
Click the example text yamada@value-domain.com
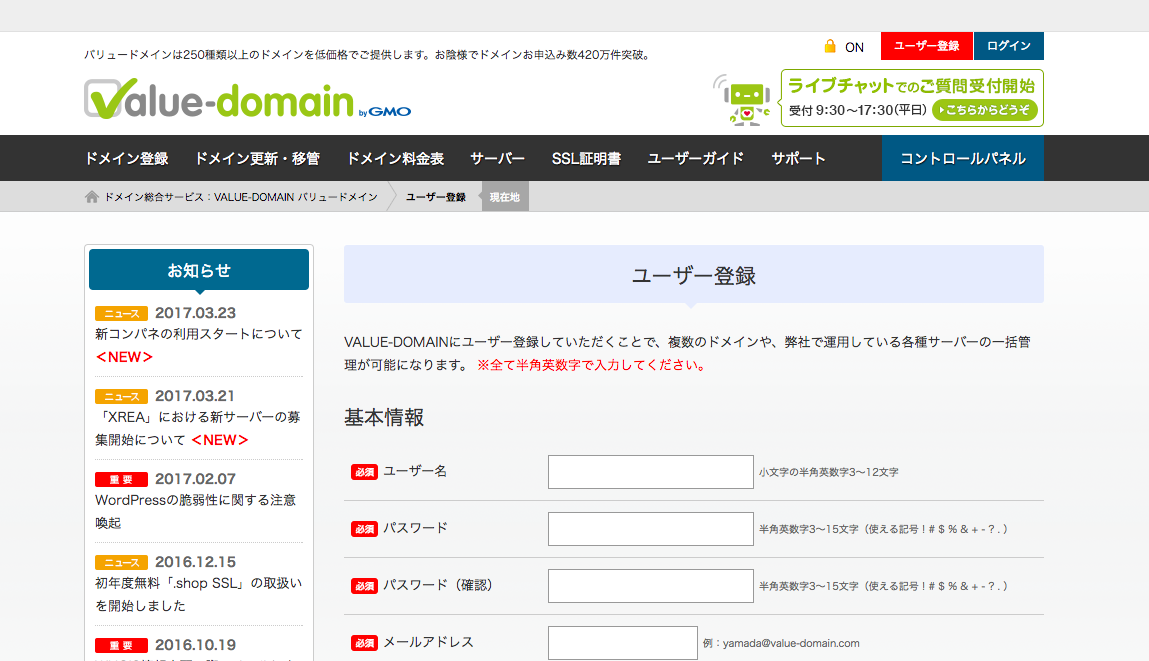tap(791, 643)
